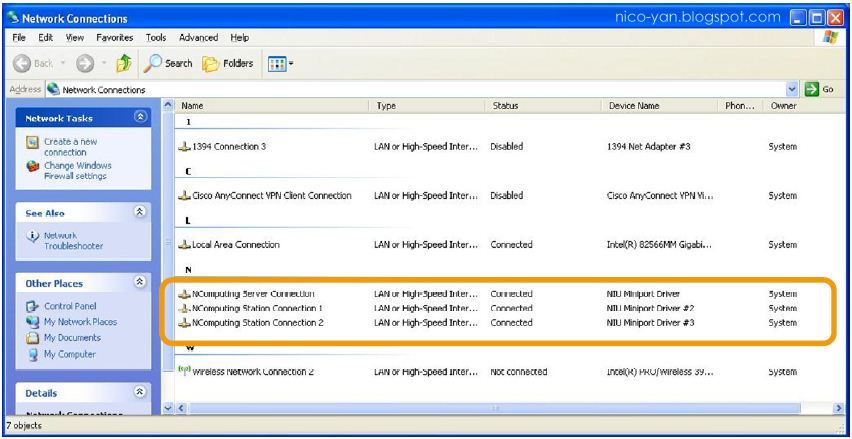This screenshot has height=439, width=852.
Task: Open the View menu
Action: [x=75, y=37]
